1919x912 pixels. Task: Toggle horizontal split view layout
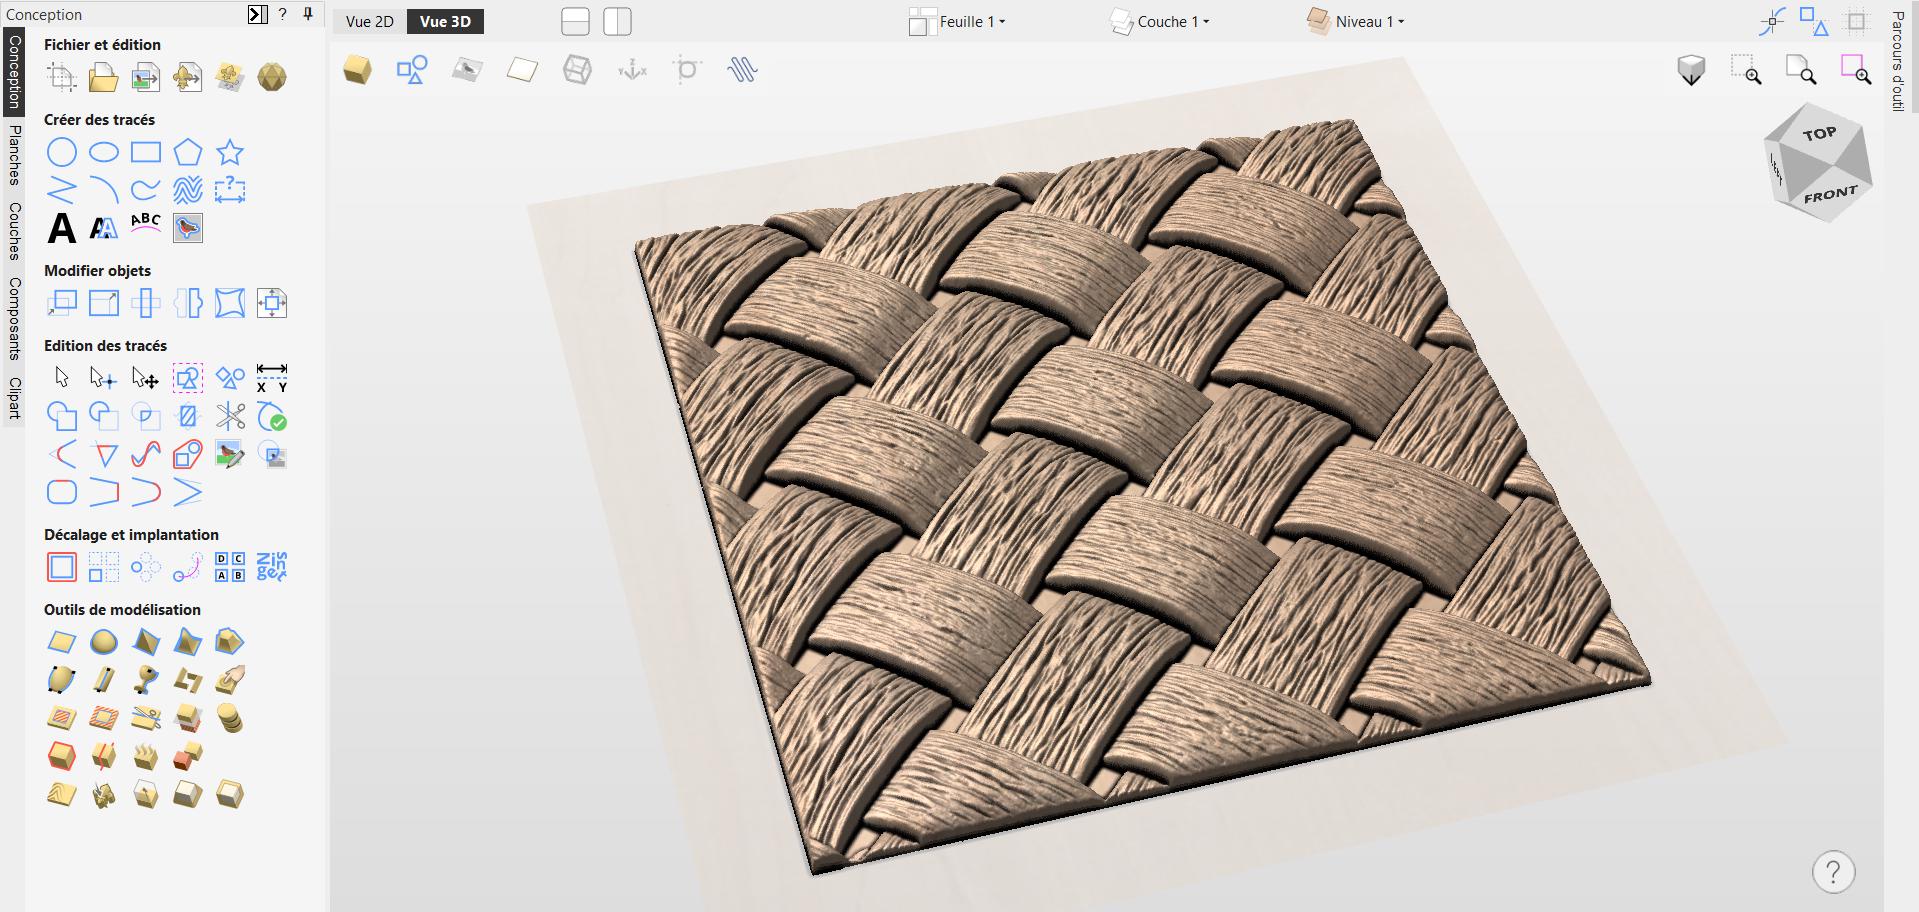coord(575,22)
